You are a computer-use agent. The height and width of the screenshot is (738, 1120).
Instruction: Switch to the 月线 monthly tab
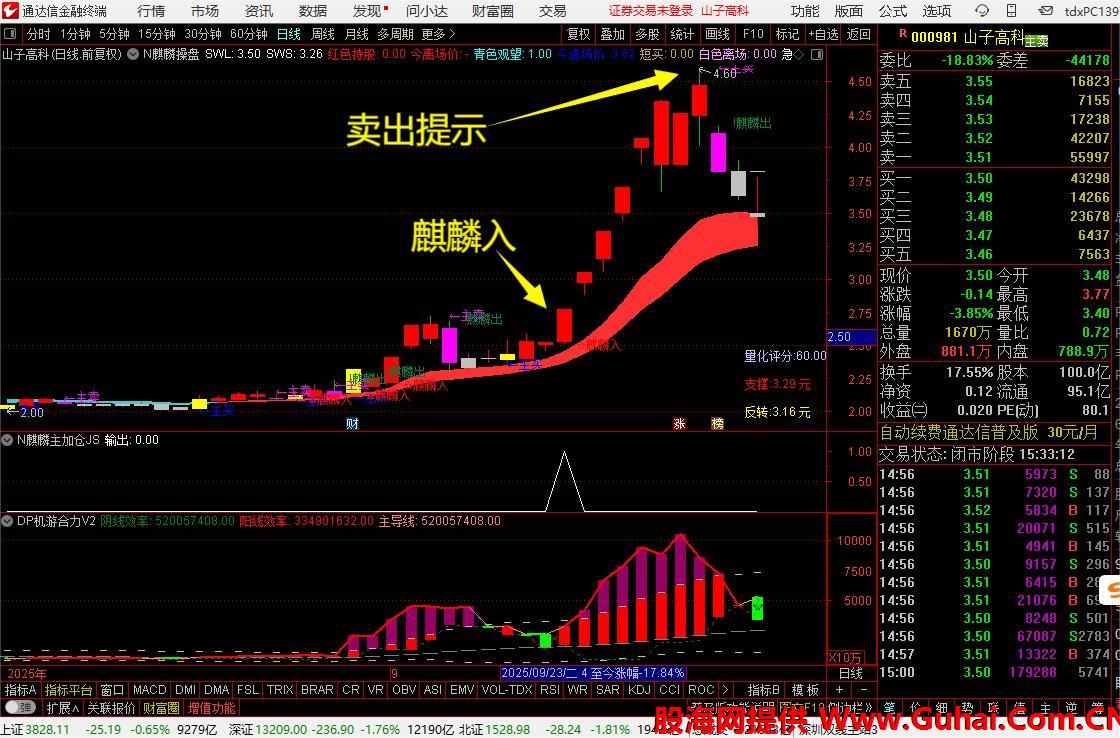pyautogui.click(x=356, y=34)
